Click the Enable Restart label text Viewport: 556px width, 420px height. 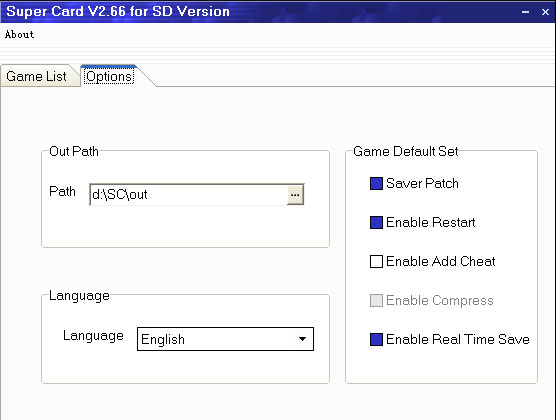(430, 223)
